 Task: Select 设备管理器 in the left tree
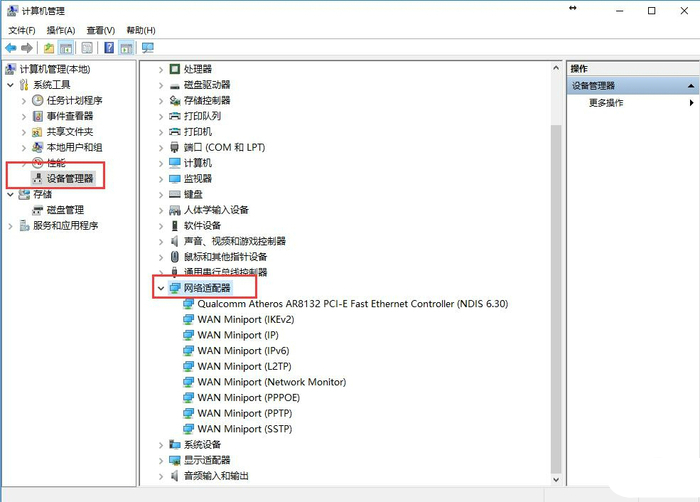[x=70, y=179]
